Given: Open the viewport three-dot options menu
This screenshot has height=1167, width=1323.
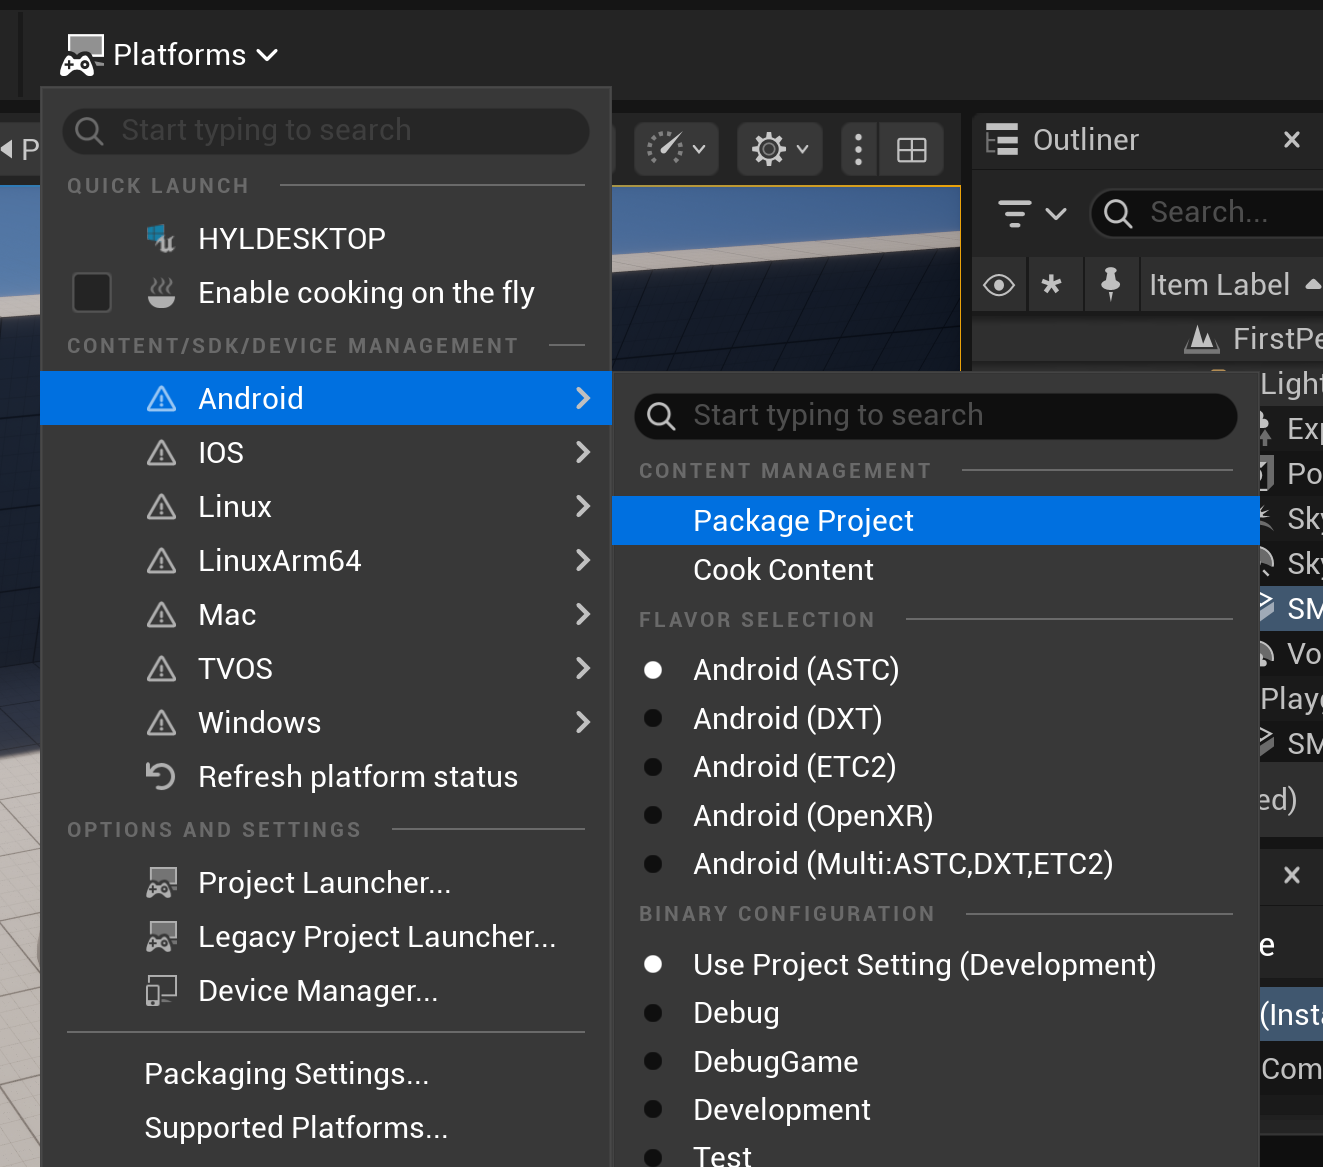Looking at the screenshot, I should pyautogui.click(x=858, y=150).
